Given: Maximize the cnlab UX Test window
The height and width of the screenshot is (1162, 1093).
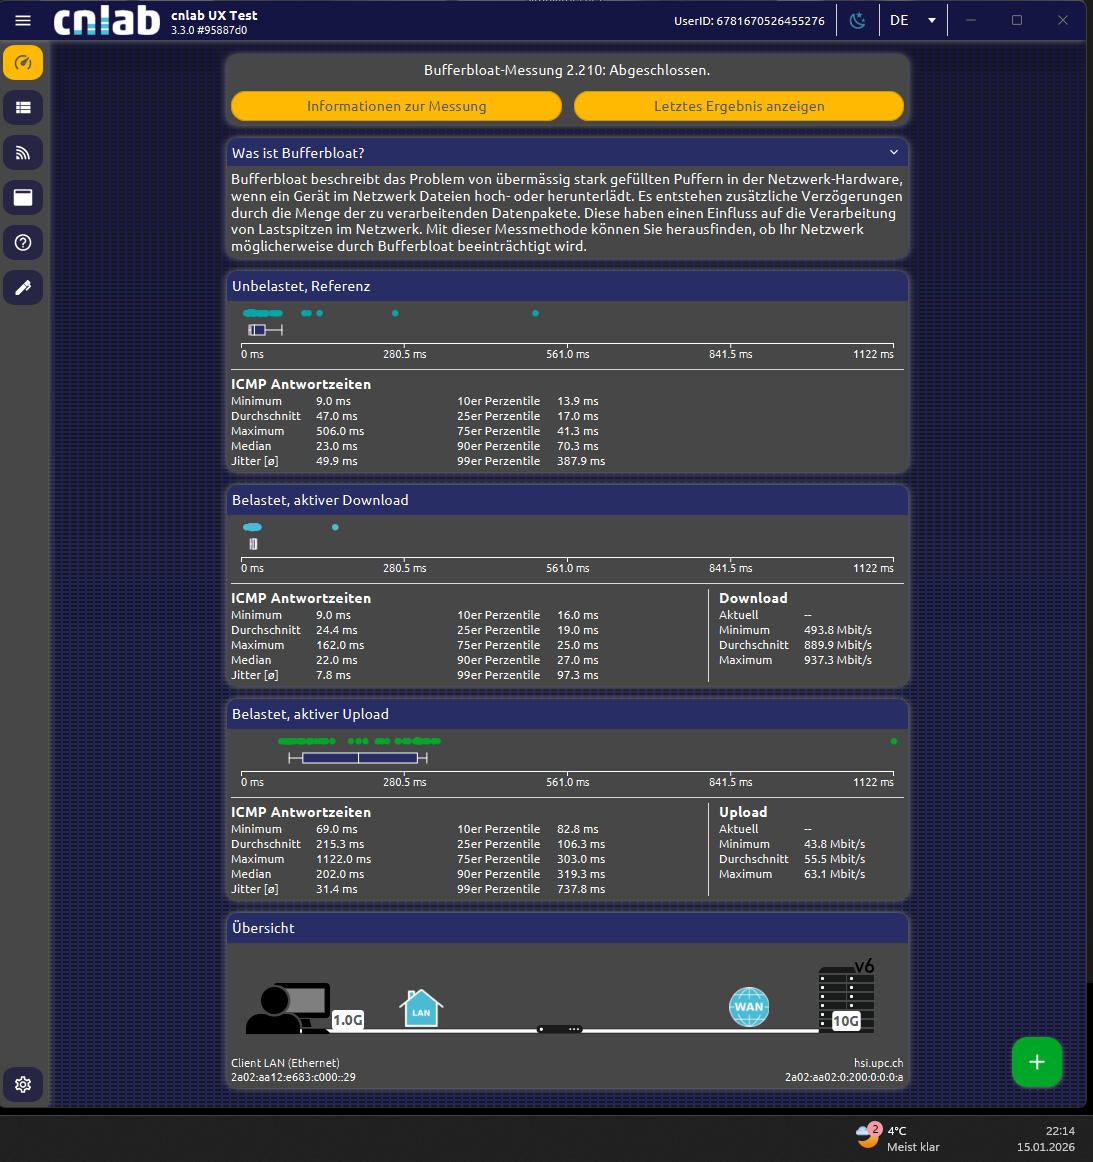Looking at the screenshot, I should 1017,21.
